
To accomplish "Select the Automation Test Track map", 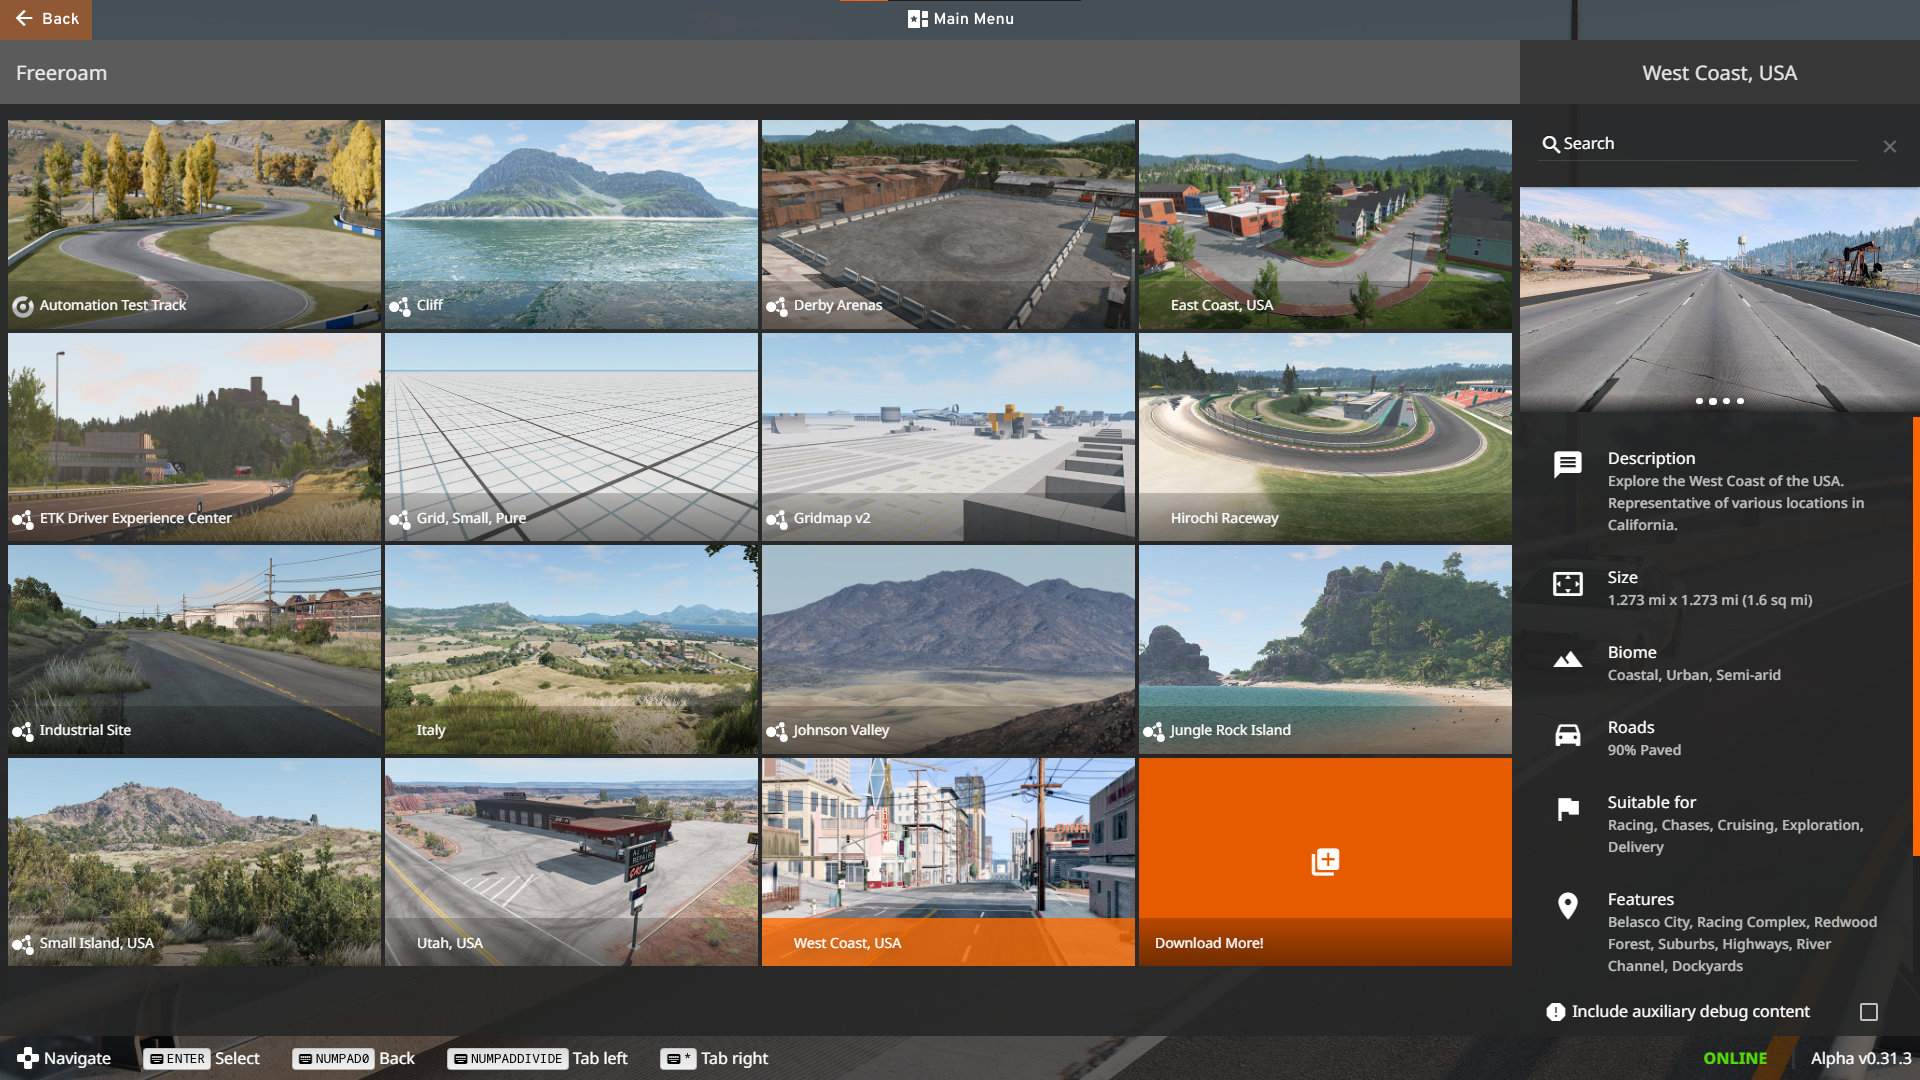I will [x=194, y=225].
